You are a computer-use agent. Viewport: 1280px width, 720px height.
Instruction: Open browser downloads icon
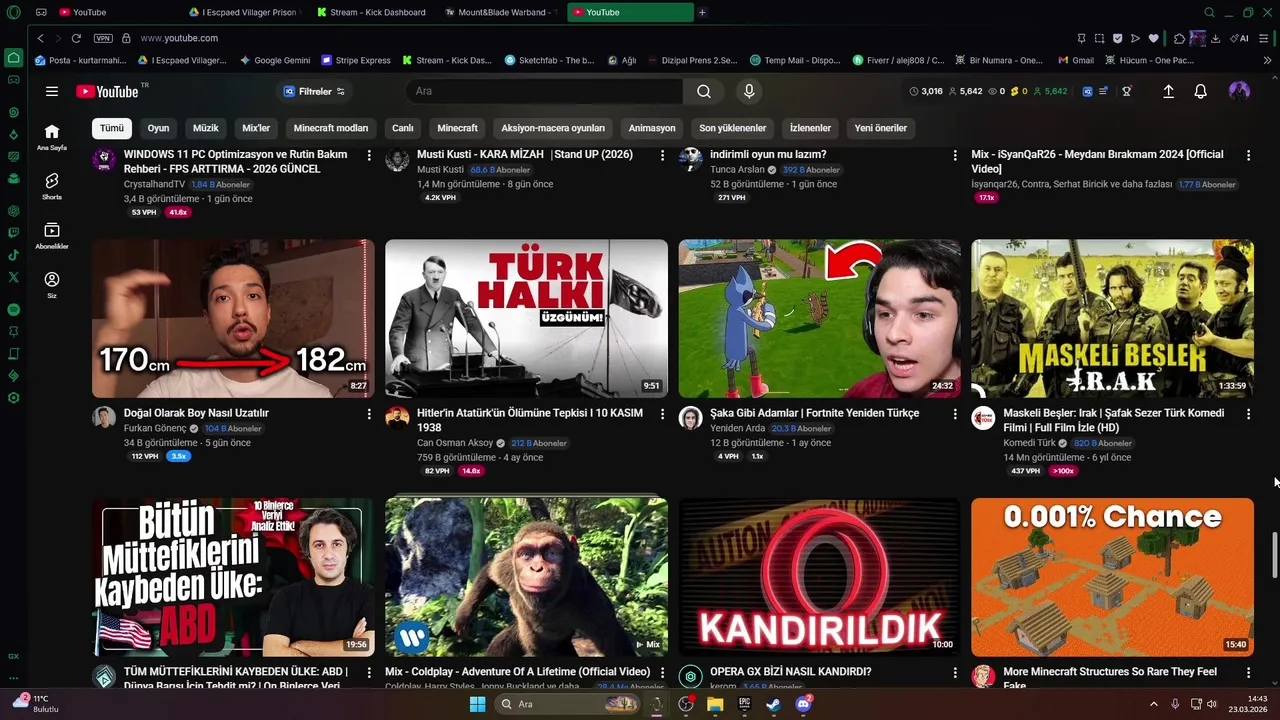tap(1215, 38)
